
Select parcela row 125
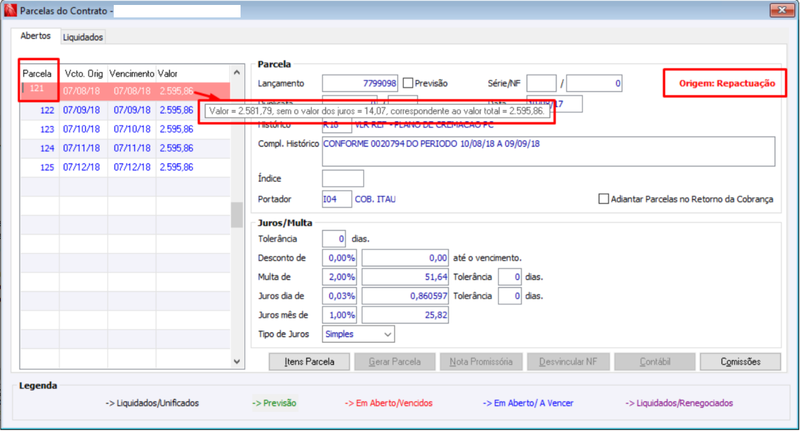125,167
